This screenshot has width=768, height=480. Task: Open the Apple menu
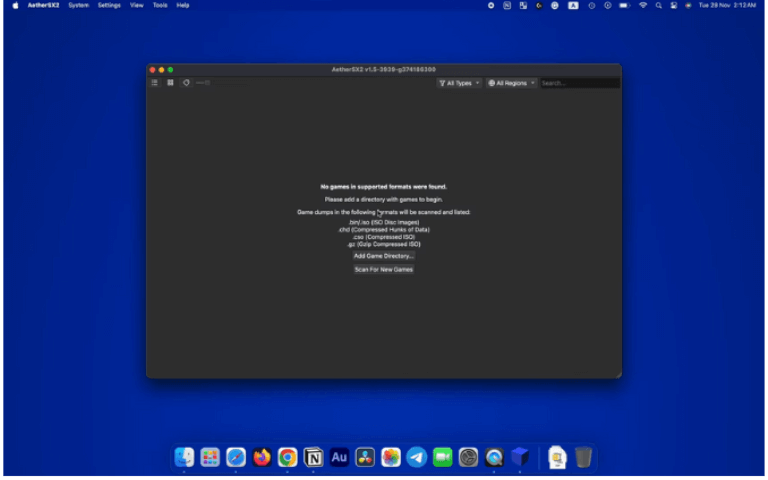(x=15, y=5)
